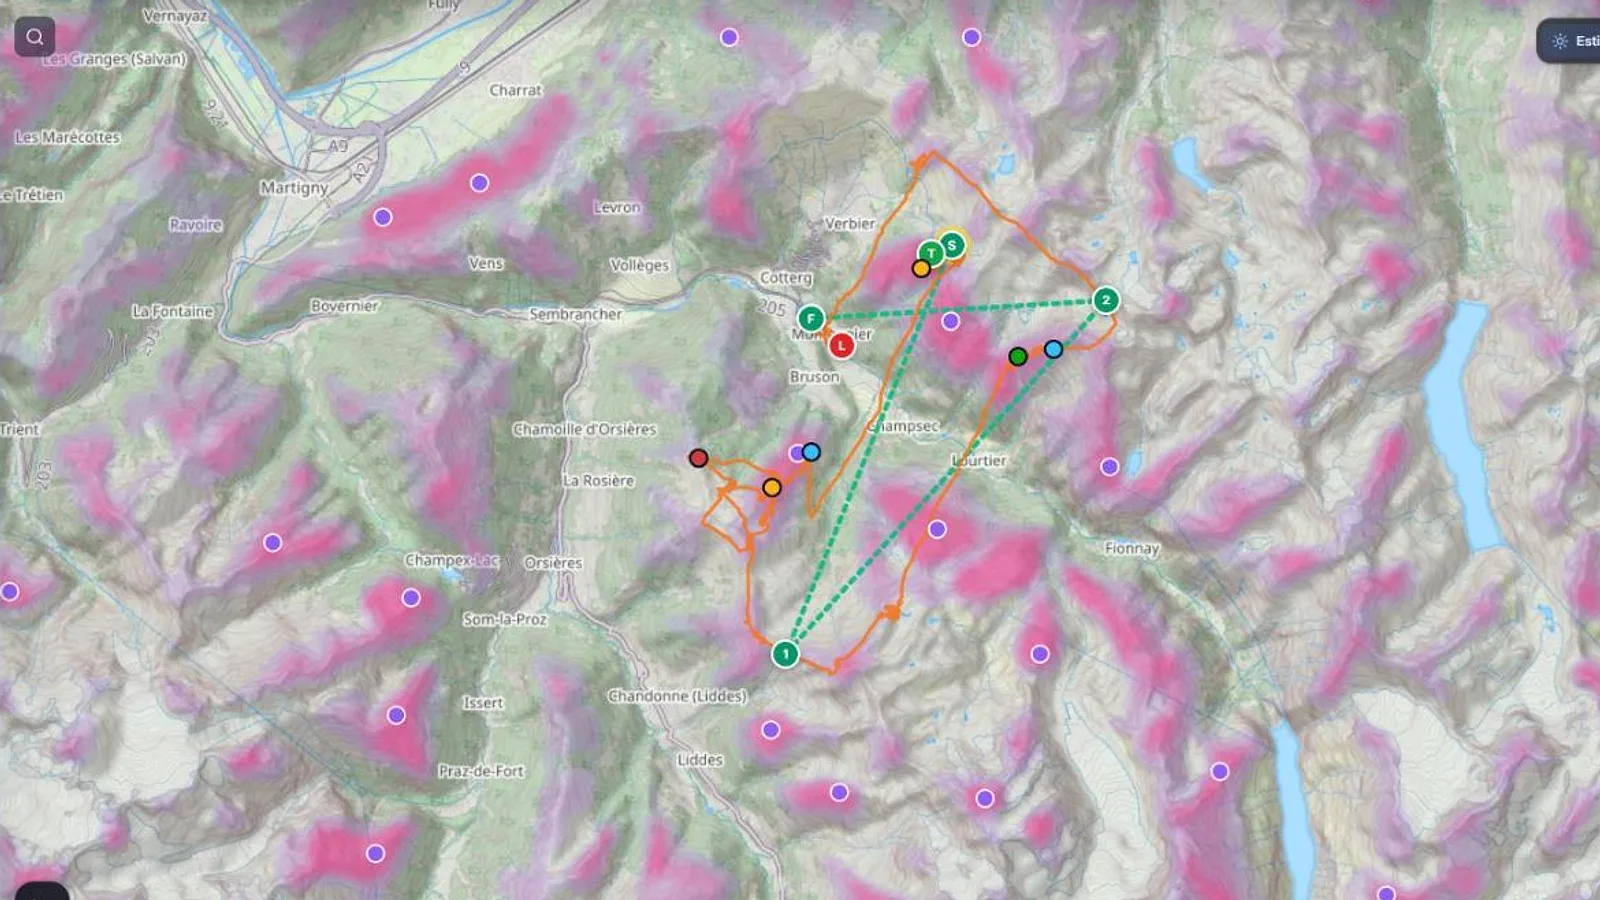Image resolution: width=1600 pixels, height=900 pixels.
Task: Click the Cotterg label
Action: coord(786,277)
